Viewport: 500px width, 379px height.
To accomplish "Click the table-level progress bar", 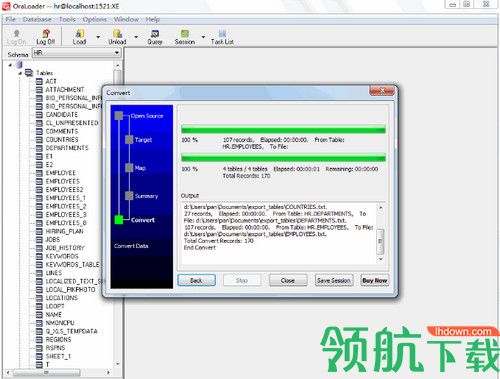I will coord(283,129).
